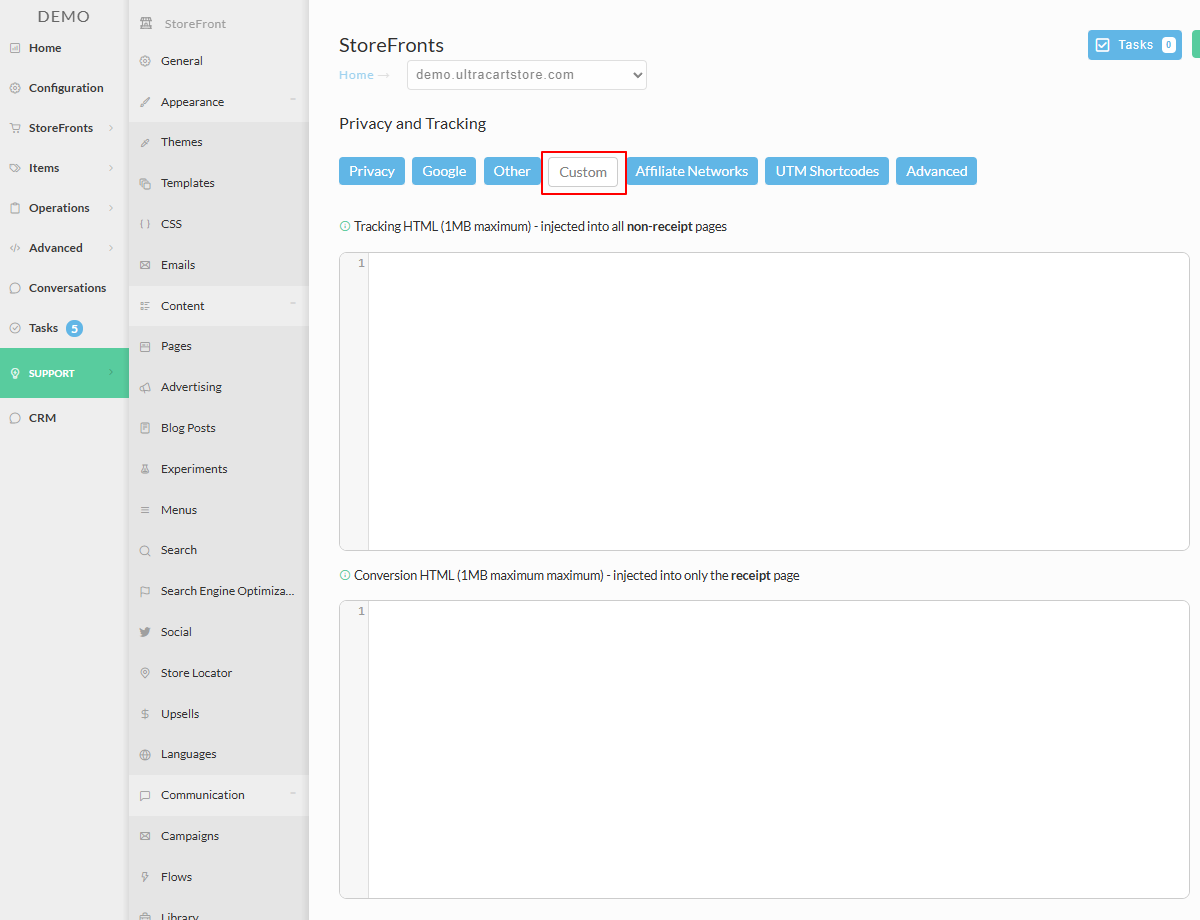Screen dimensions: 1200x920
Task: Open the UTM Shortcodes tab
Action: tap(827, 171)
